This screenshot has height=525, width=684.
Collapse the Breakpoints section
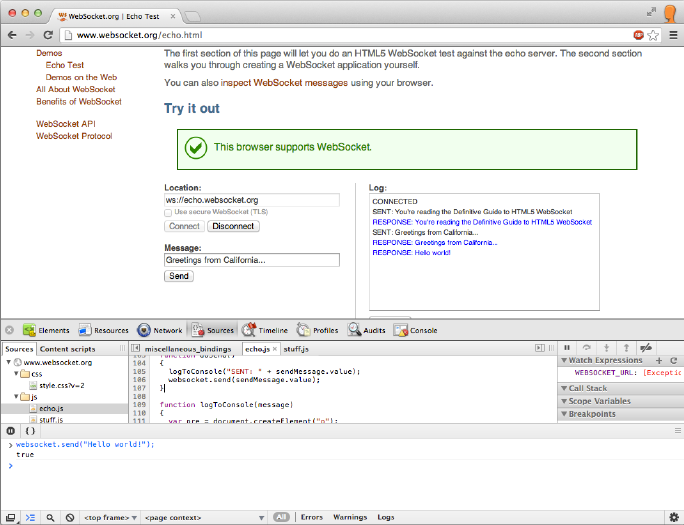564,414
